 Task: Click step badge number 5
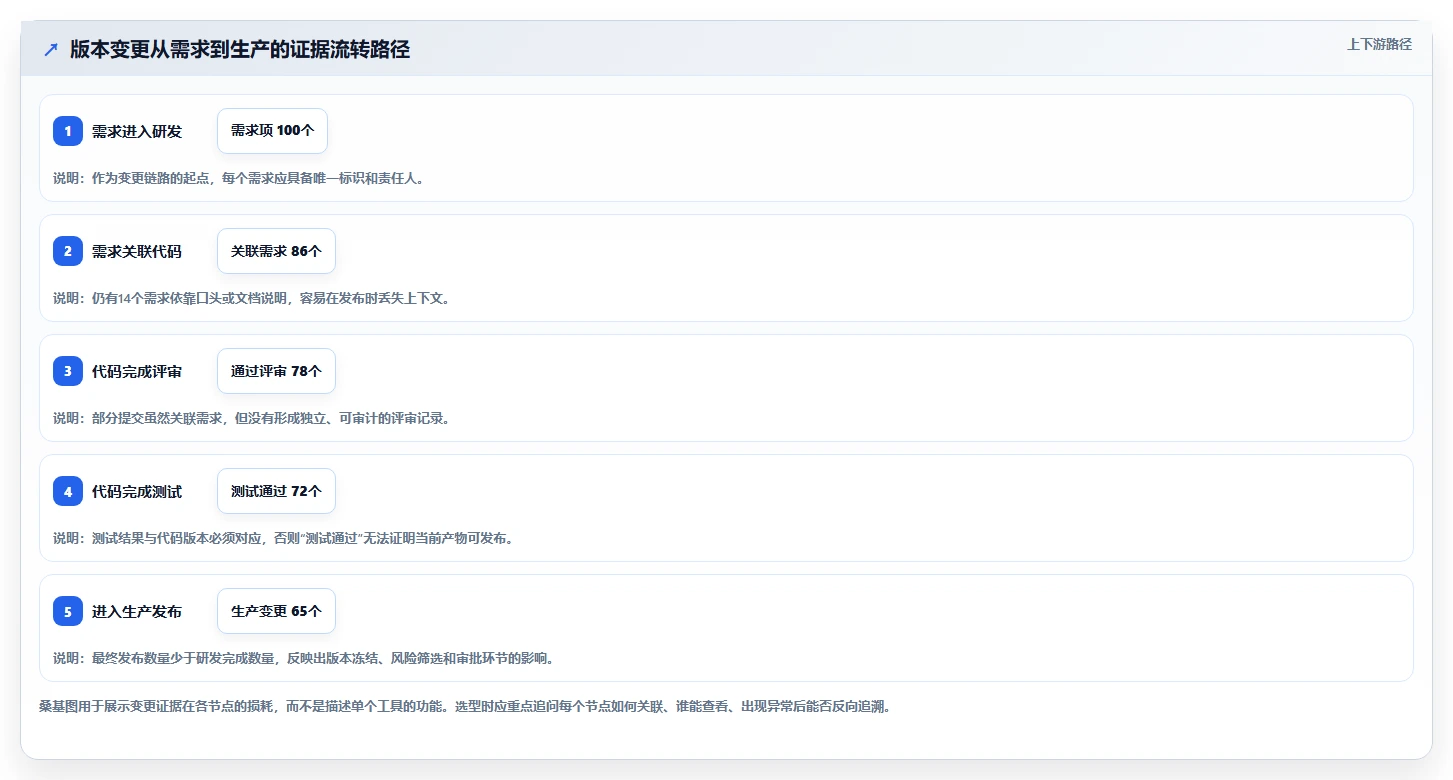tap(68, 611)
